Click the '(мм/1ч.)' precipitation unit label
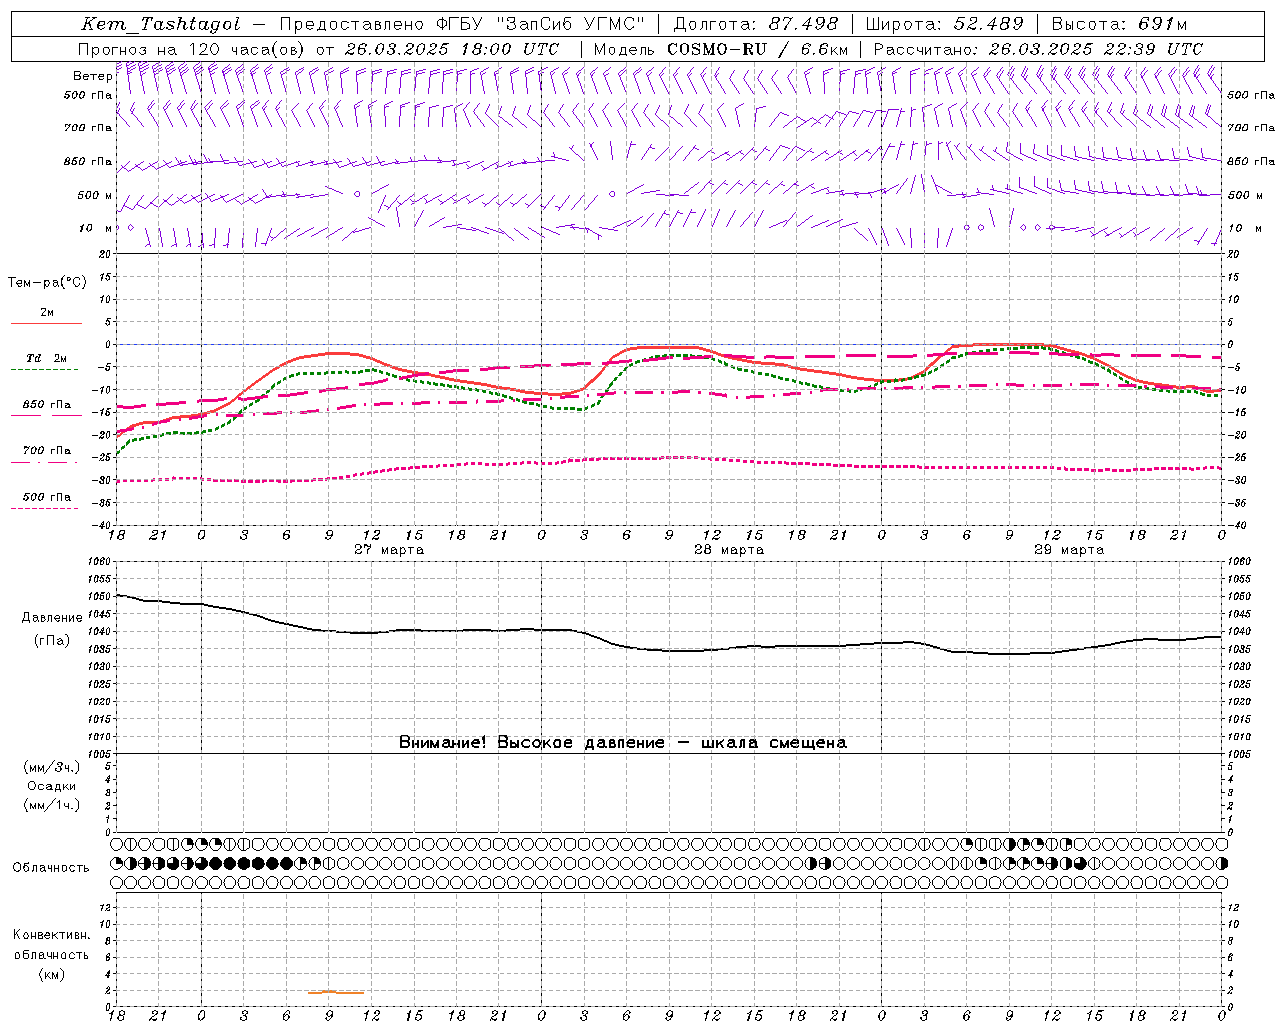The height and width of the screenshot is (1024, 1280). point(52,805)
